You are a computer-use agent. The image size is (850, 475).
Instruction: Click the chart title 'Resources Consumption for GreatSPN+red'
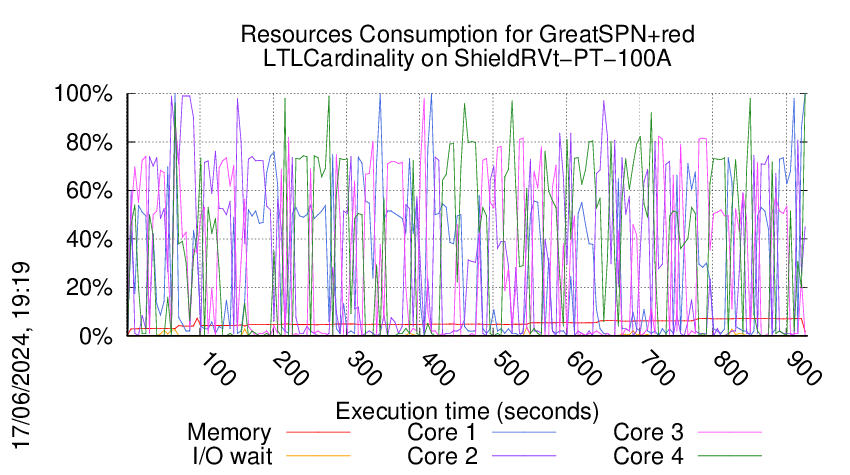point(467,35)
